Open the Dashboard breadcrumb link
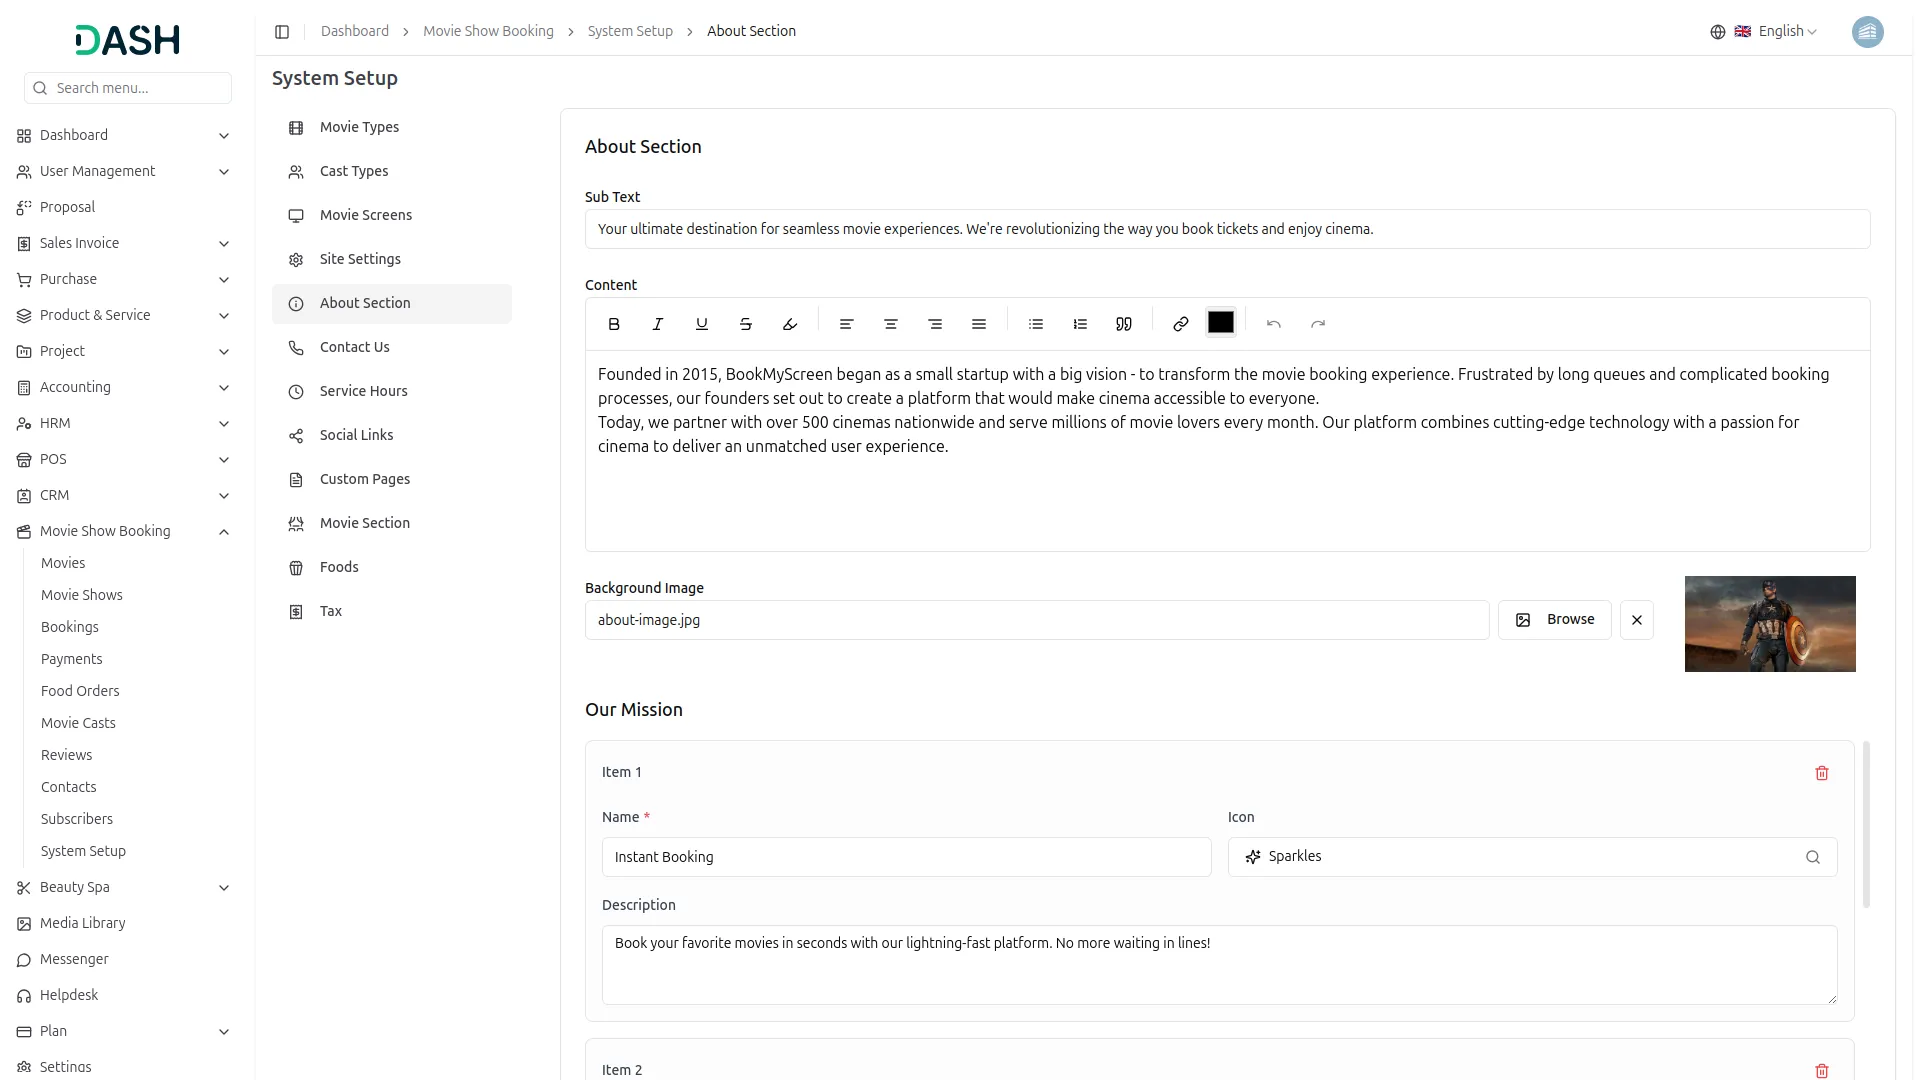The width and height of the screenshot is (1920, 1080). click(x=354, y=31)
